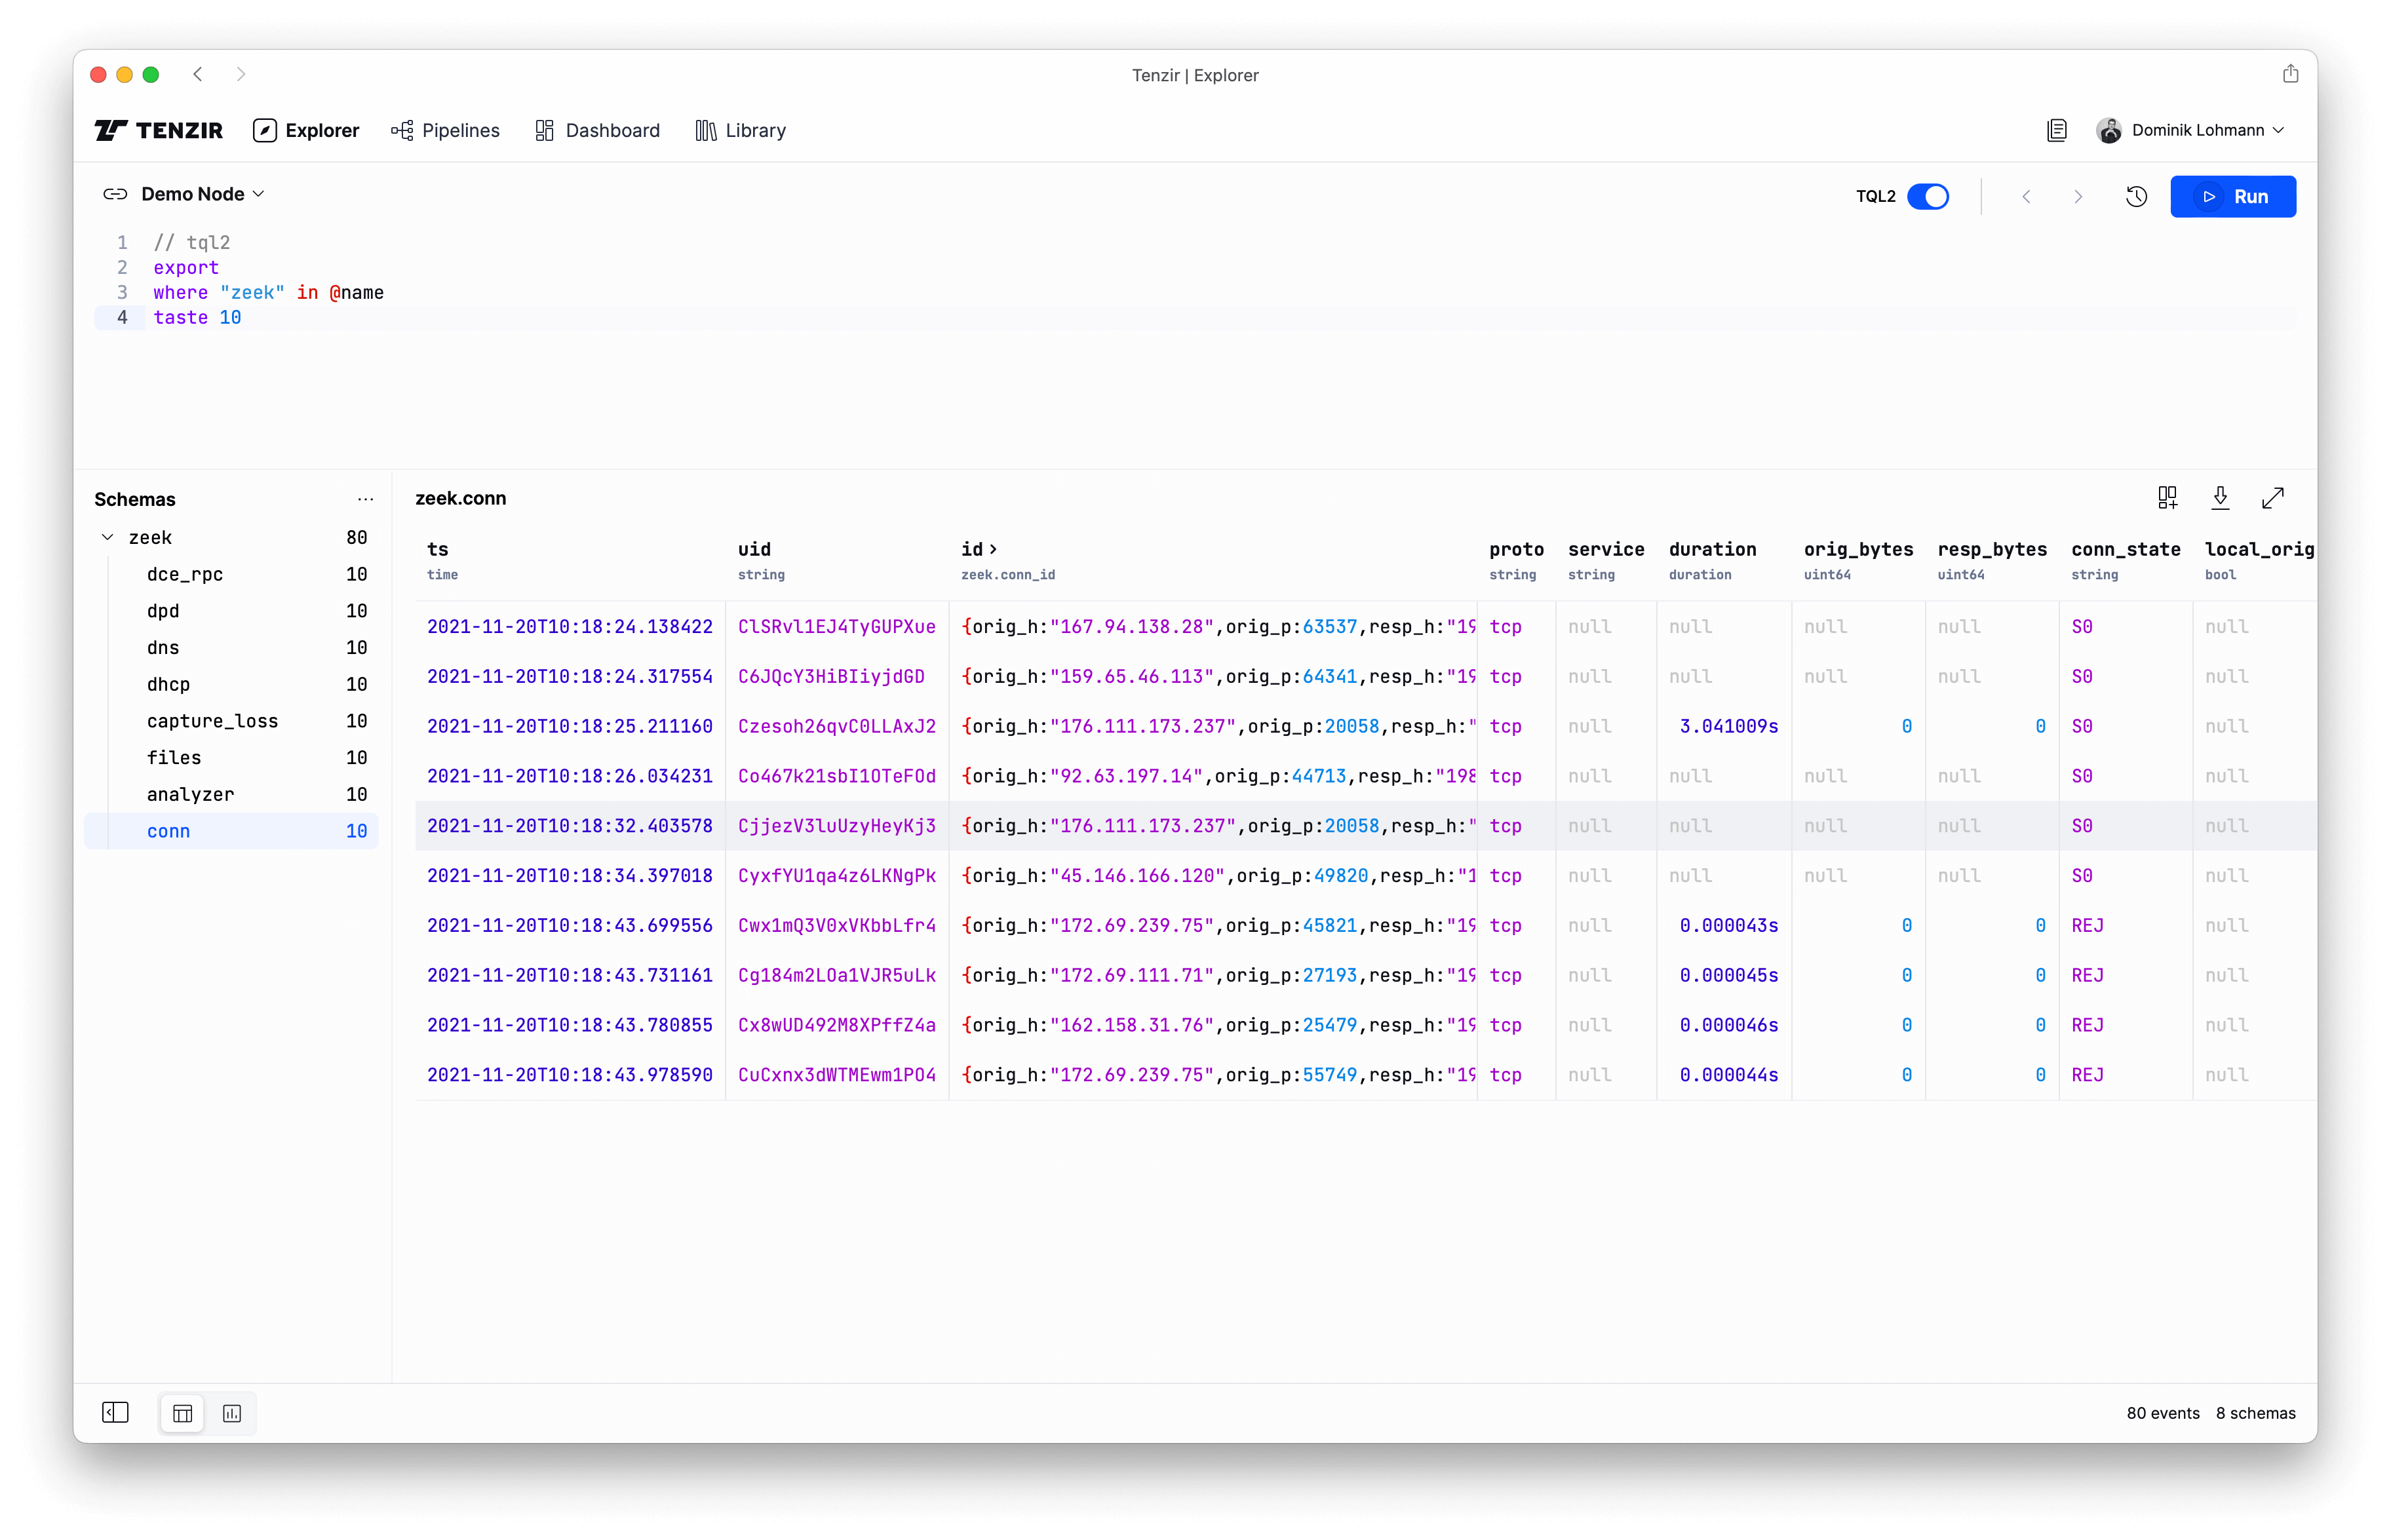Click the share icon in title bar
The image size is (2391, 1540).
click(x=2290, y=74)
